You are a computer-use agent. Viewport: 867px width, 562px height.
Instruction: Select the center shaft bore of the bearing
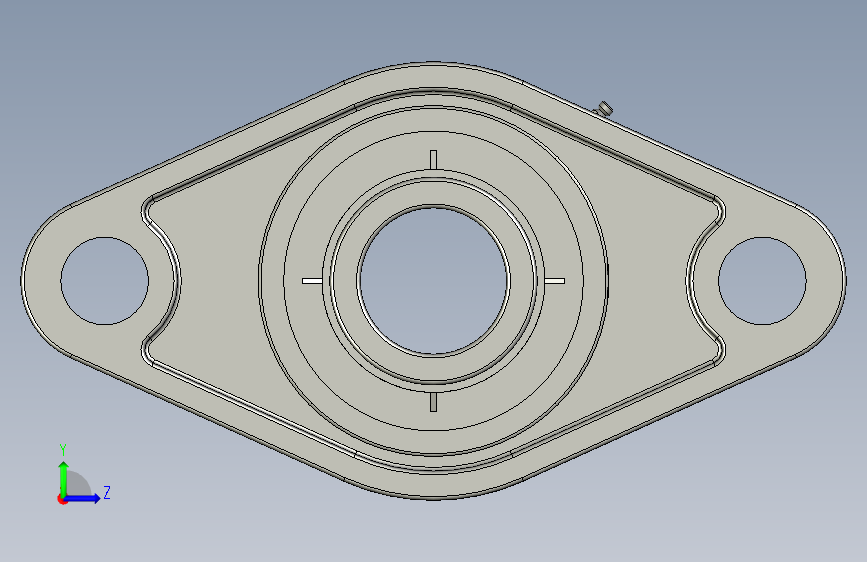tap(434, 280)
